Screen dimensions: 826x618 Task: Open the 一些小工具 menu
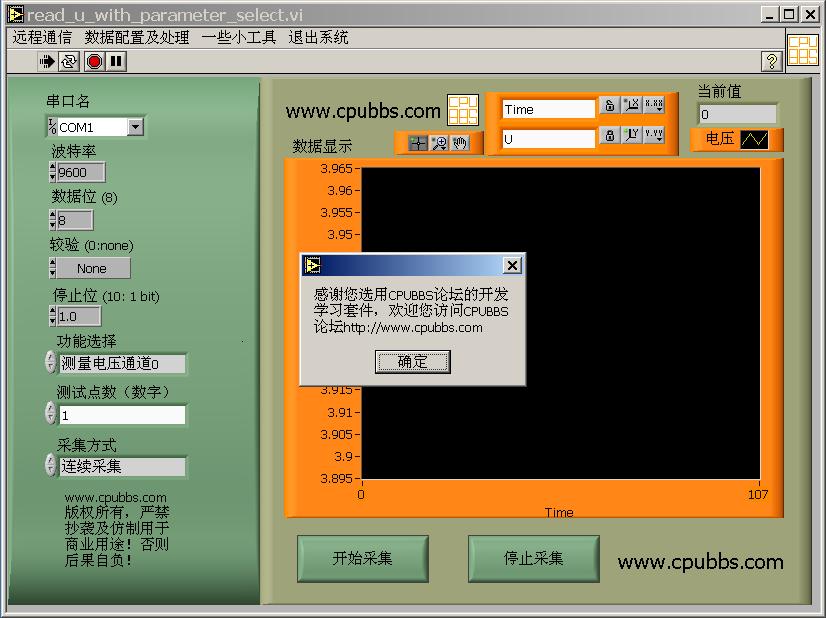239,37
